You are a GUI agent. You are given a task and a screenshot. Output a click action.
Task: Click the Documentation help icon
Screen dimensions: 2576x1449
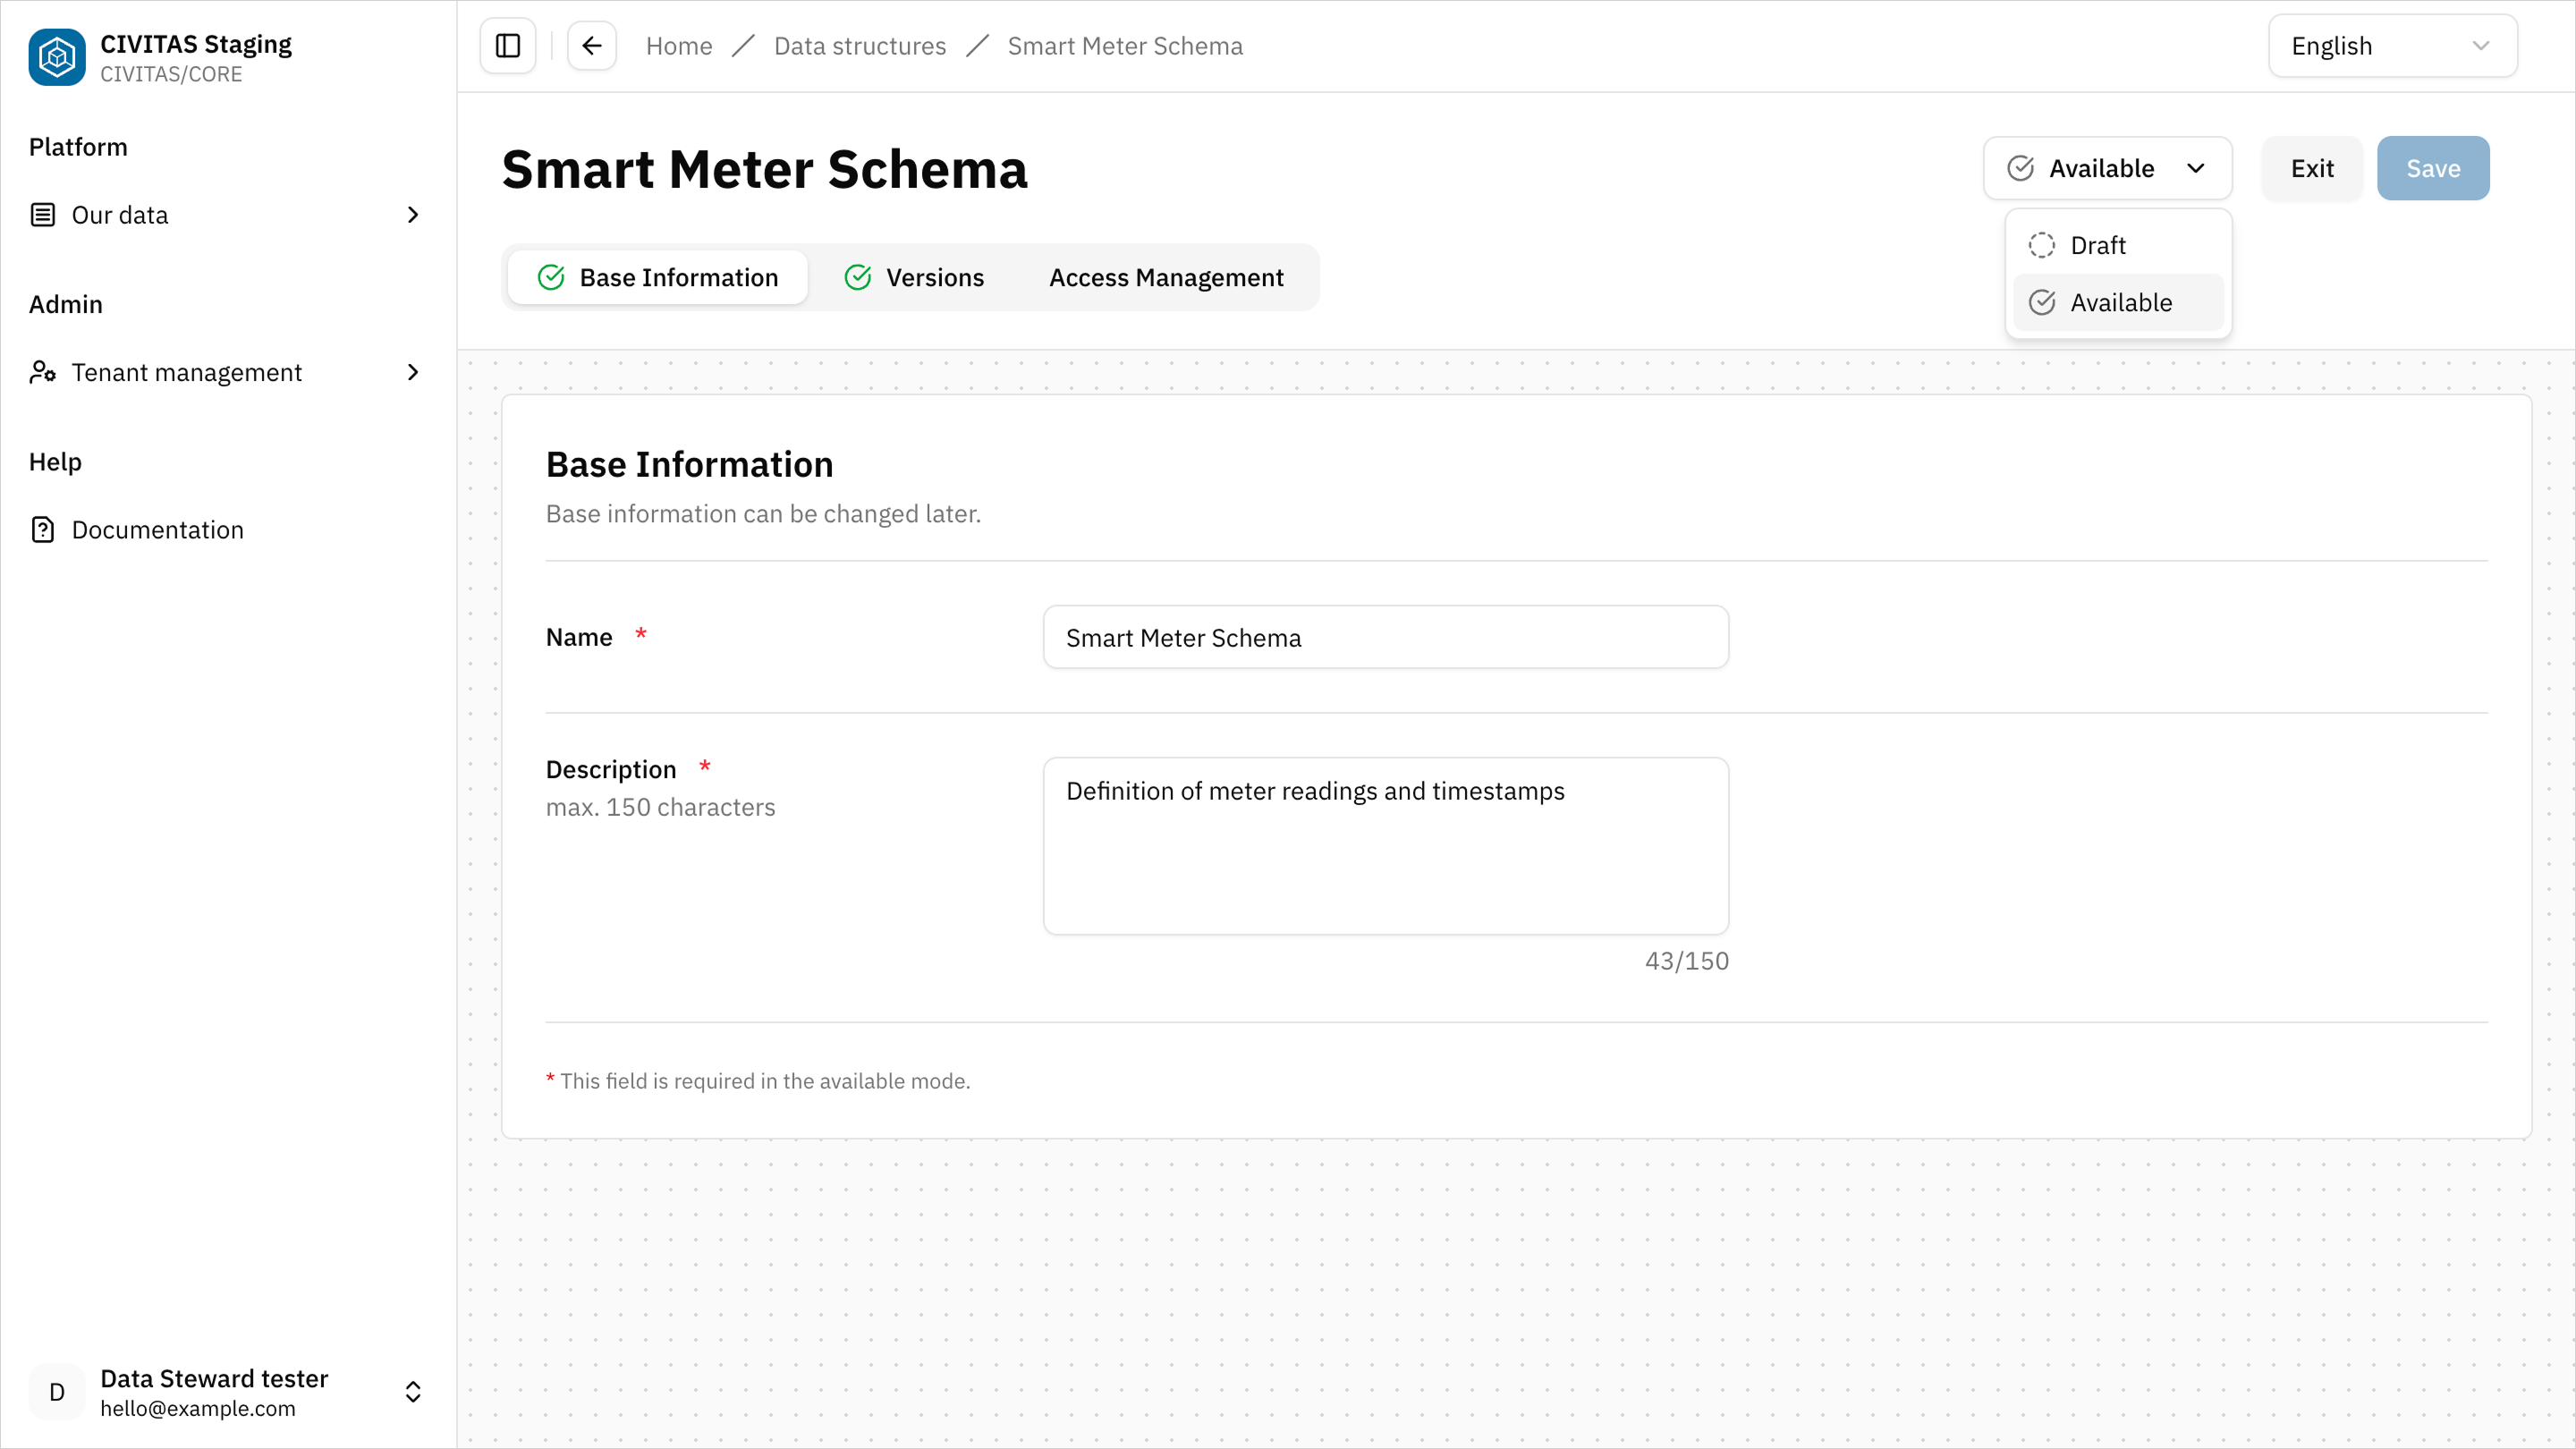42,529
